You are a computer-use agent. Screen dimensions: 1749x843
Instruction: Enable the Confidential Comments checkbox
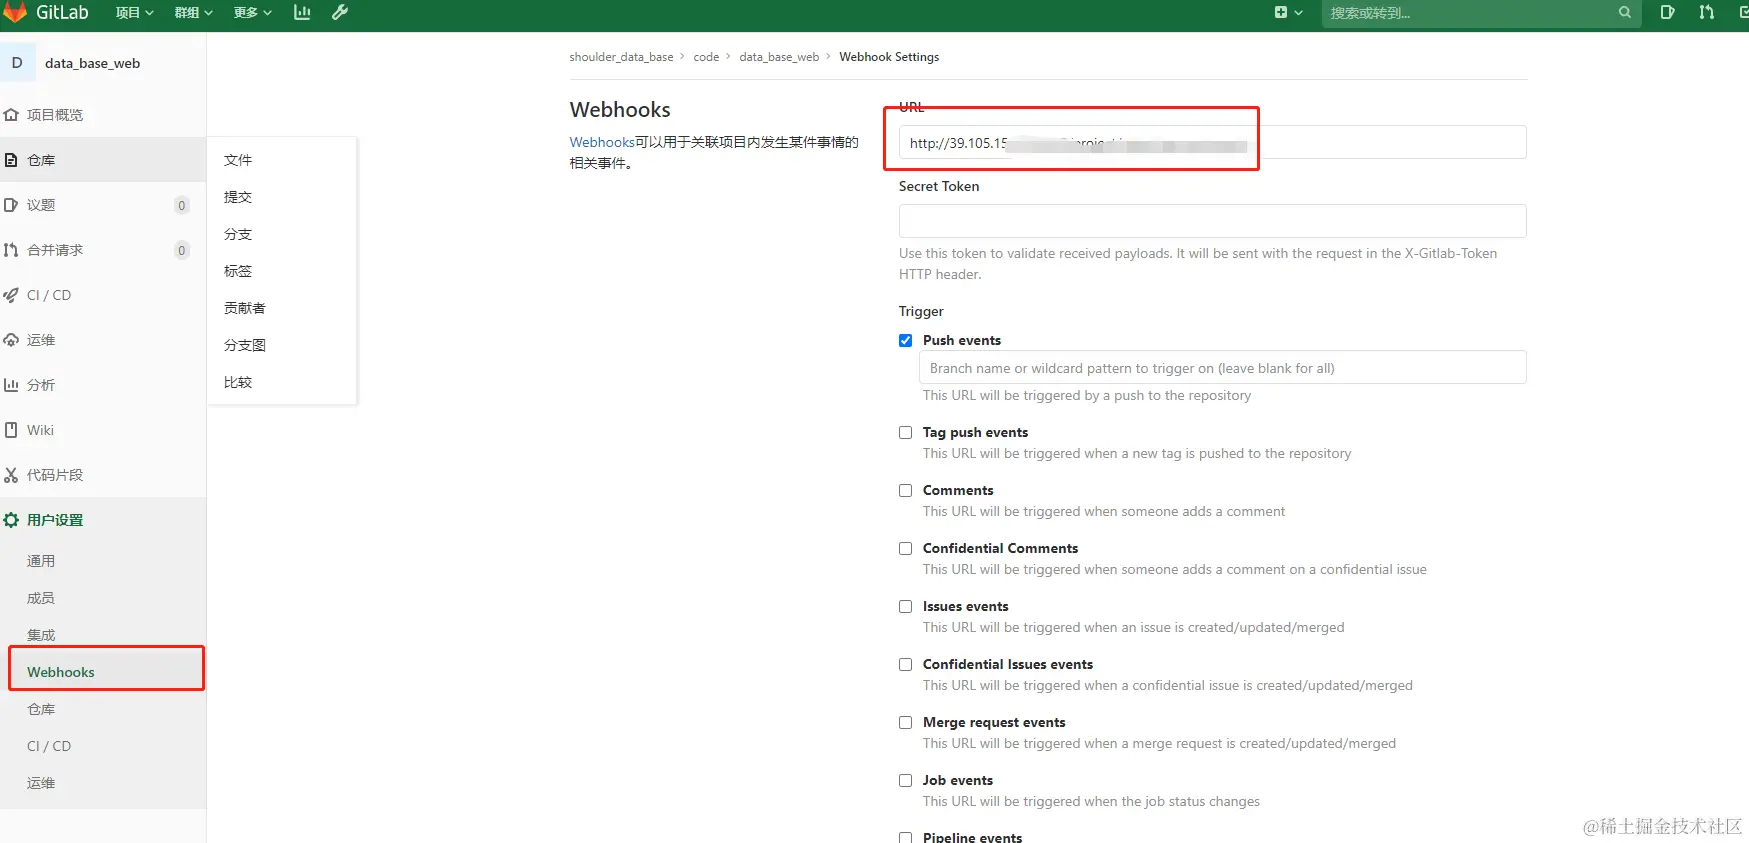click(x=906, y=548)
